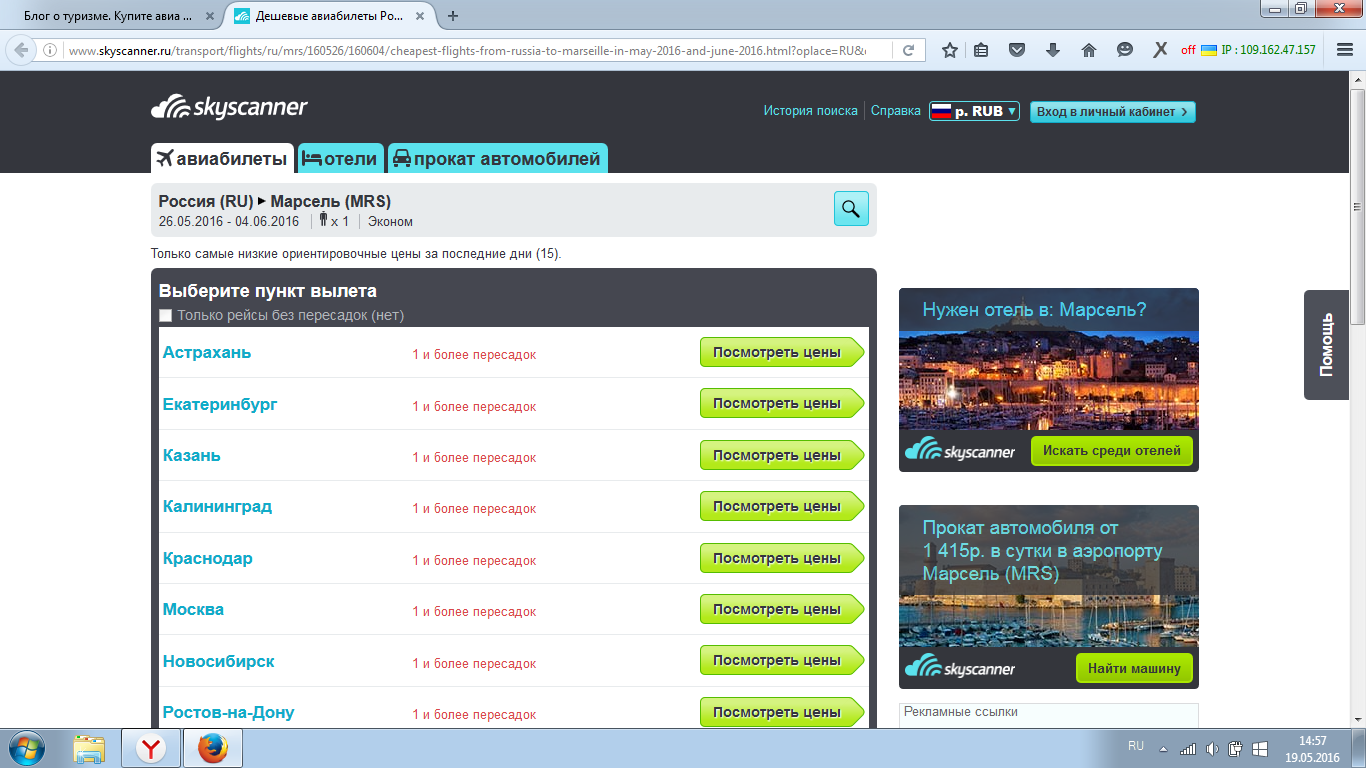1366x768 pixels.
Task: Open the Помощь side tab
Action: point(1326,344)
